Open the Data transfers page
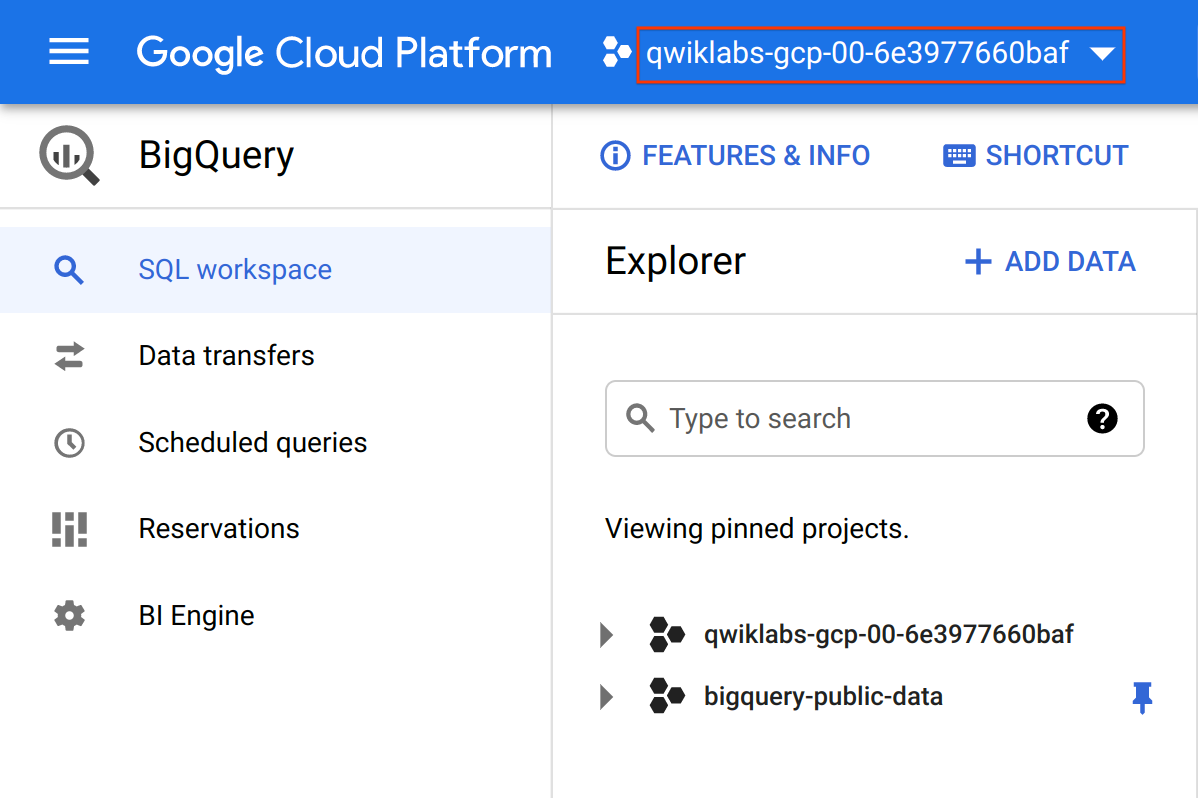 [x=226, y=356]
